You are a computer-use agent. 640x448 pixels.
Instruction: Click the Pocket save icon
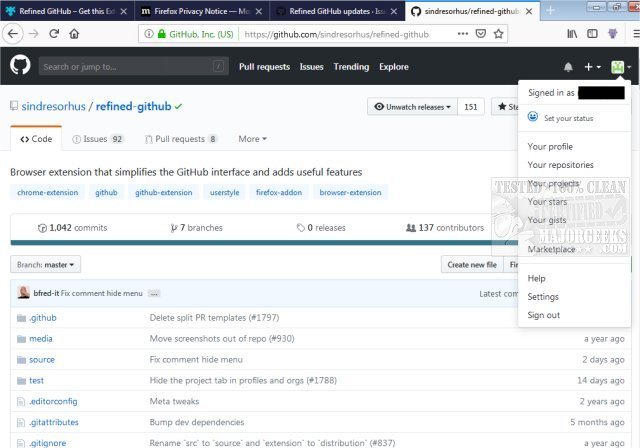pyautogui.click(x=481, y=34)
